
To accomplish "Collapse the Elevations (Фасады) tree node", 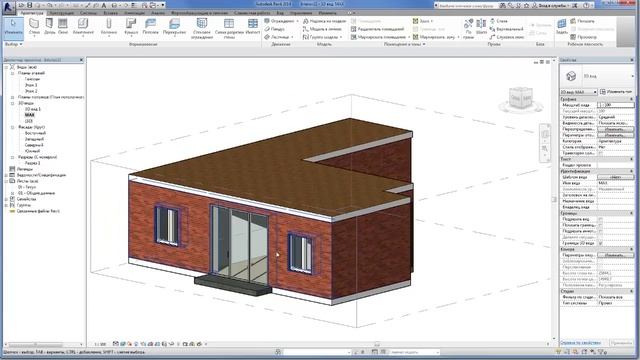I will pos(12,127).
